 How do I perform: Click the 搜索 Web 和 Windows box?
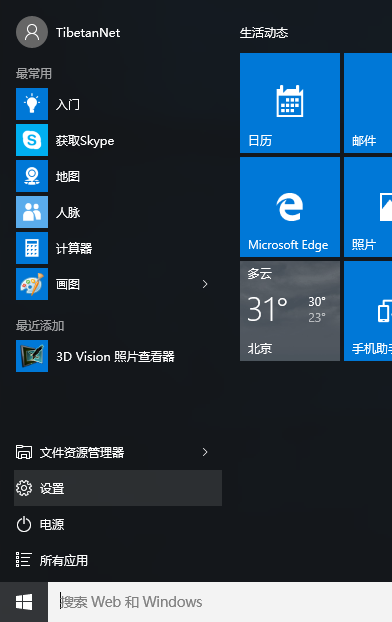pos(220,602)
